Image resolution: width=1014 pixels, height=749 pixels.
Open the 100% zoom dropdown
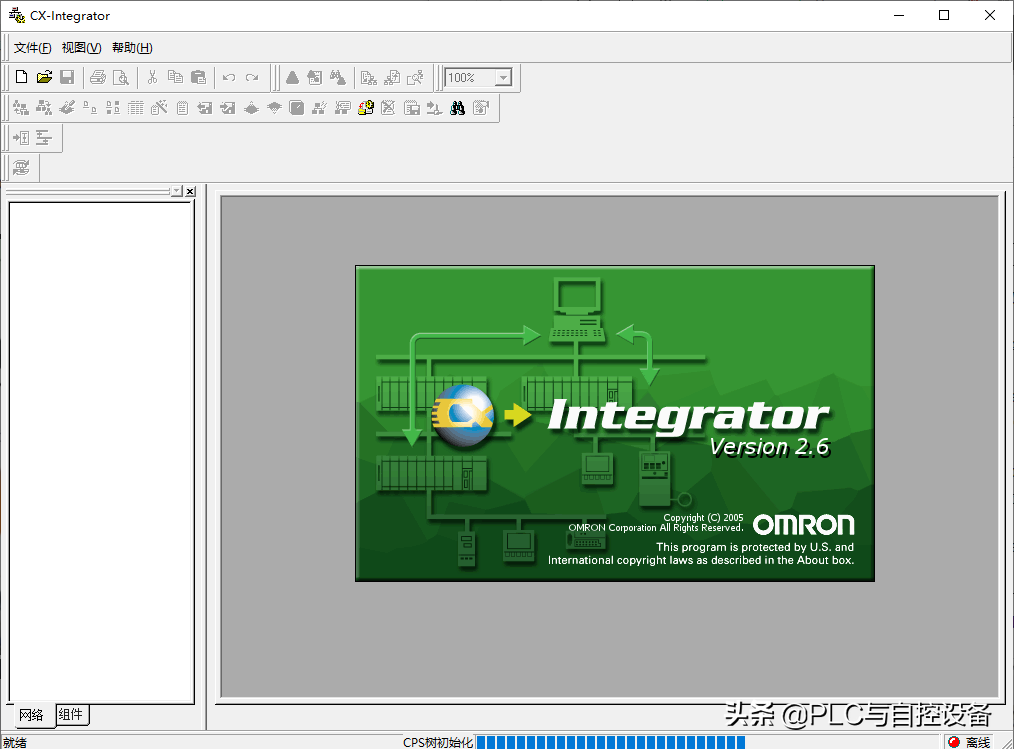click(503, 78)
